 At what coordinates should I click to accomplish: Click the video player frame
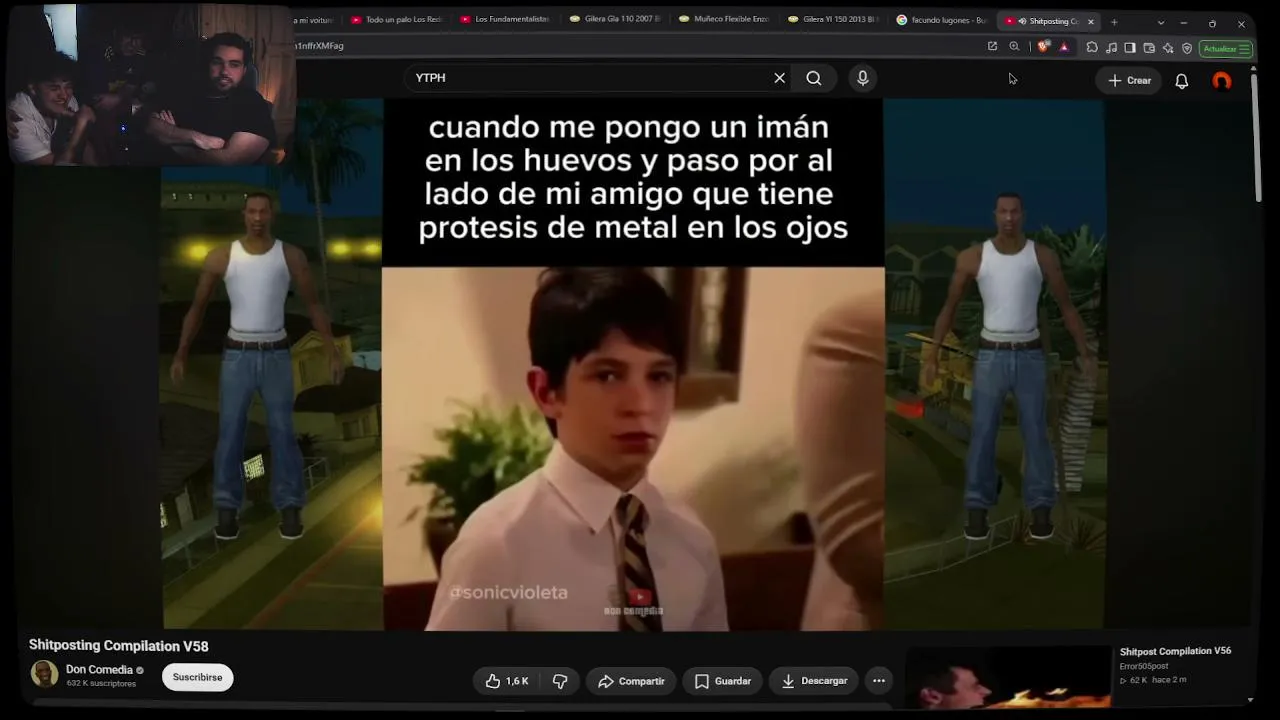tap(633, 364)
